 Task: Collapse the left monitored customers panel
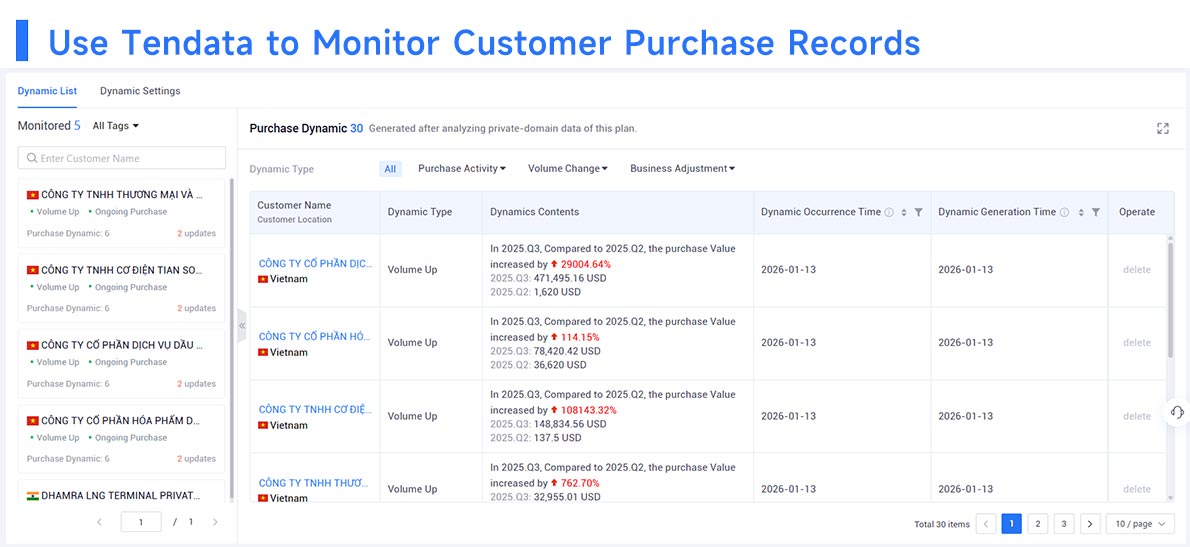[242, 325]
